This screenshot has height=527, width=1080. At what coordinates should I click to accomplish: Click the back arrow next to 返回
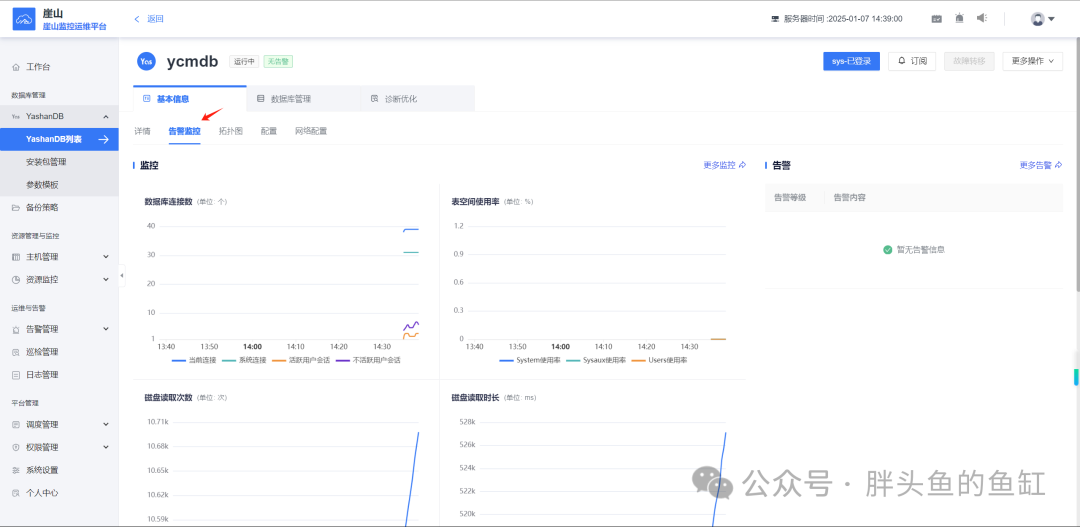click(137, 19)
